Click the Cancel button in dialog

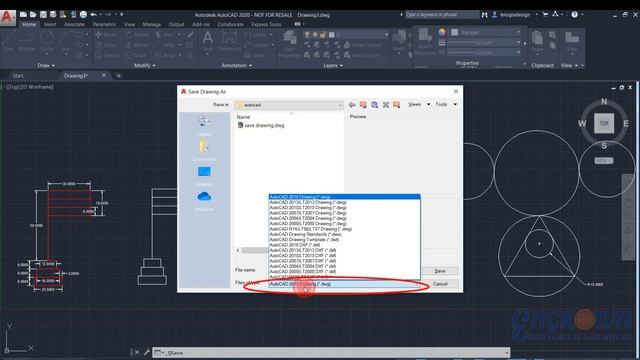click(x=440, y=284)
